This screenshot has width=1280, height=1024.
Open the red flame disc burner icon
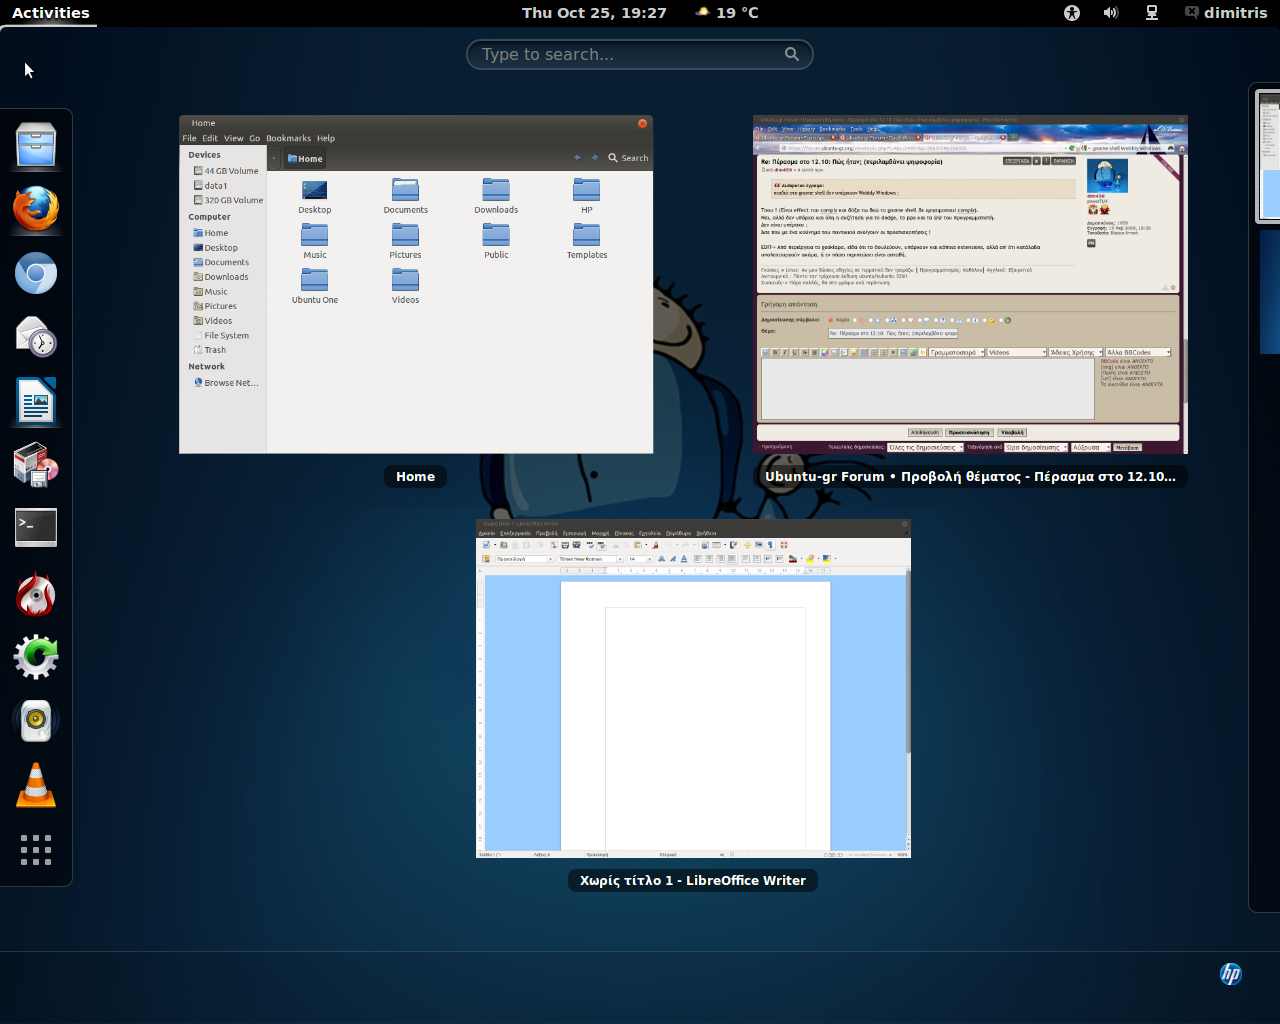click(36, 594)
